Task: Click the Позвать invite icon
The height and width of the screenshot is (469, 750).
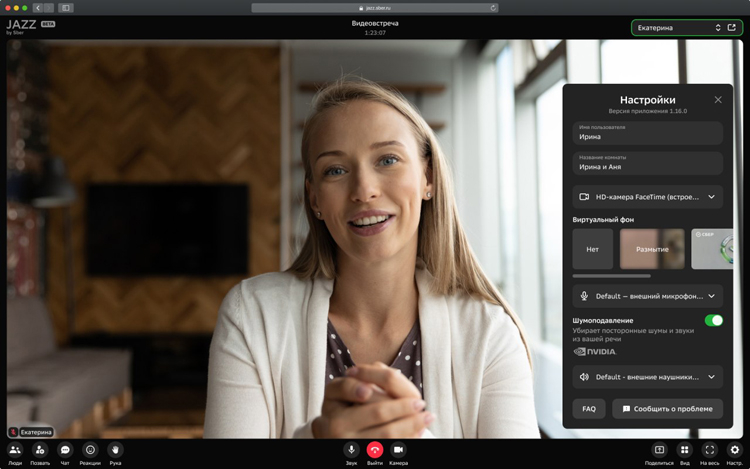Action: click(x=40, y=450)
